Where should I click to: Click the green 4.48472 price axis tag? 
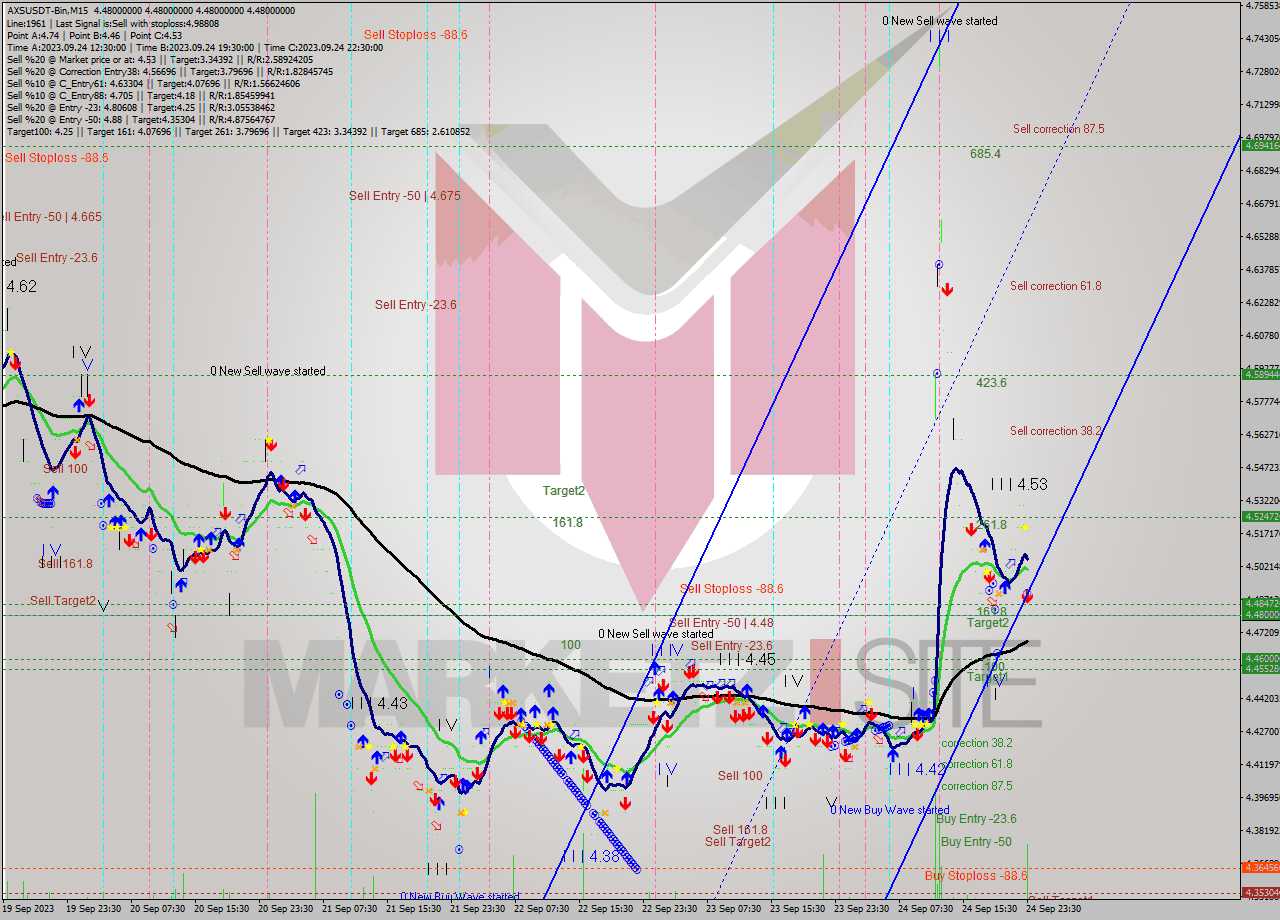coord(1261,603)
